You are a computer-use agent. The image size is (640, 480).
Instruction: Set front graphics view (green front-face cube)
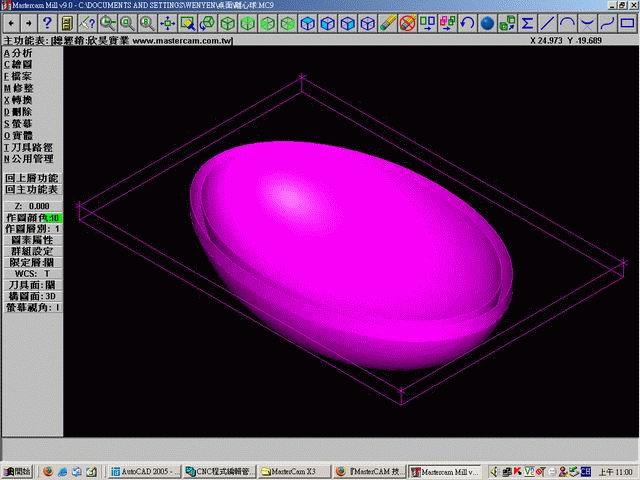267,23
